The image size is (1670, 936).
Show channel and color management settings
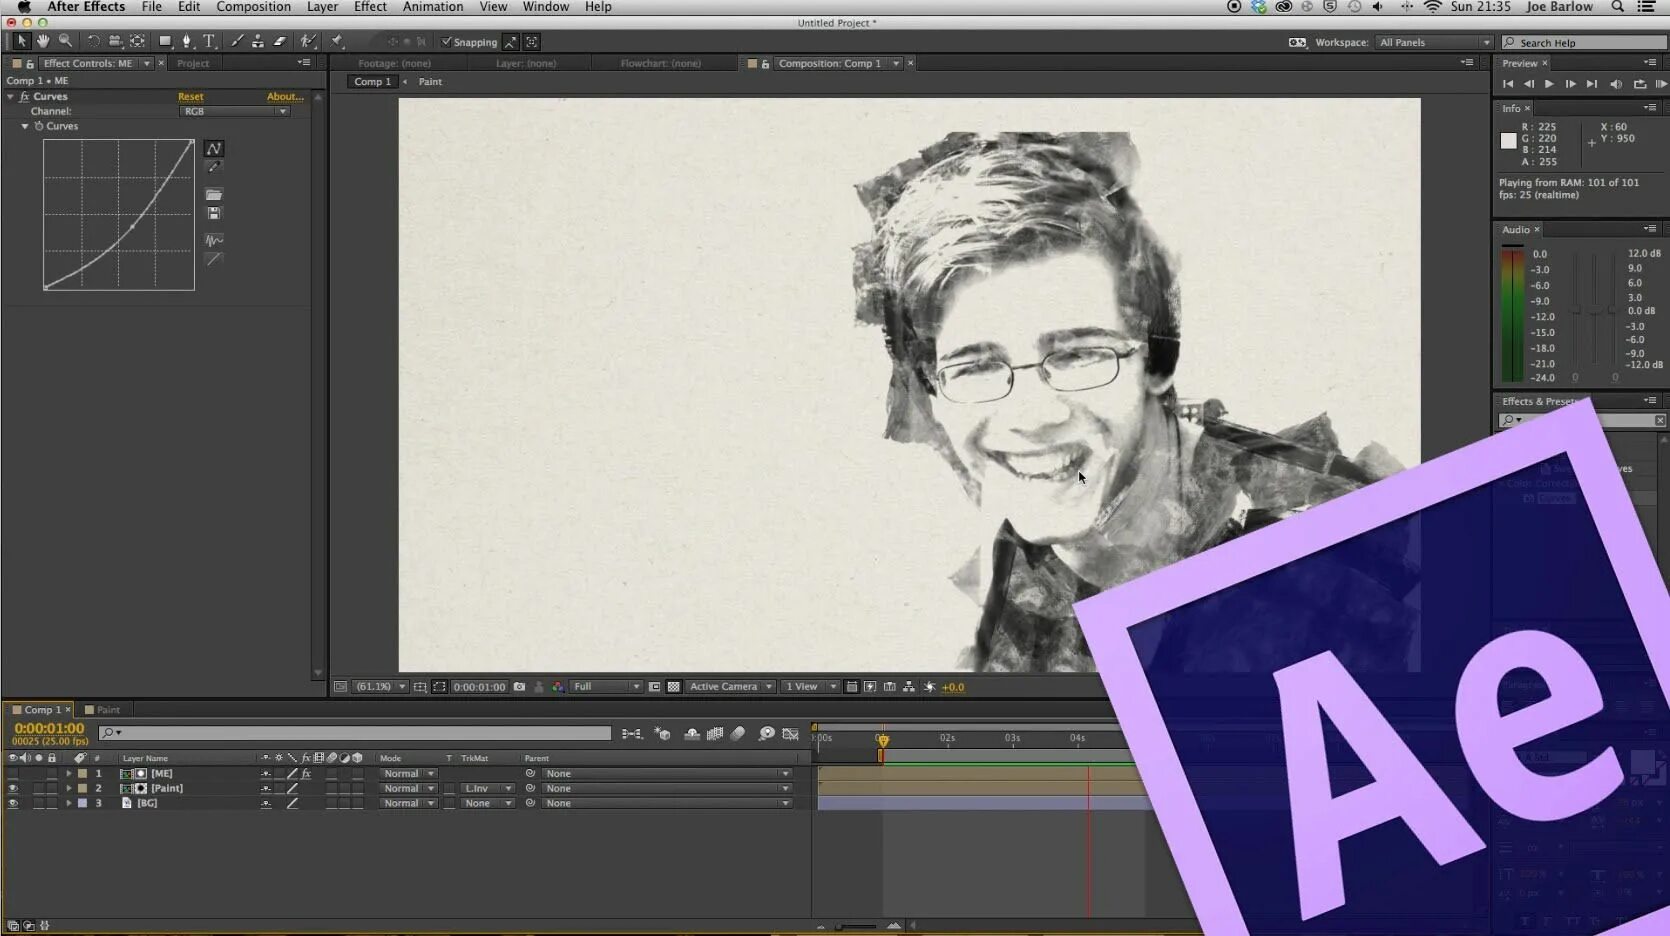557,687
